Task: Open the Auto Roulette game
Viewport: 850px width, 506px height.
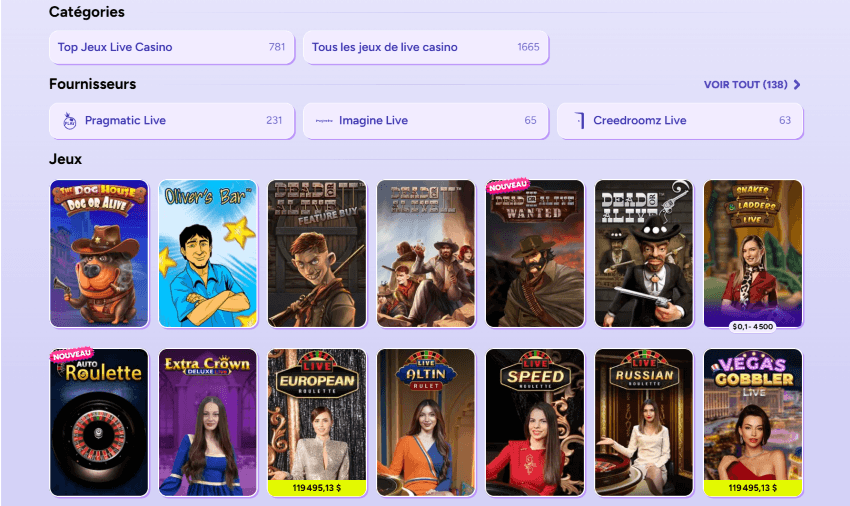Action: (99, 422)
